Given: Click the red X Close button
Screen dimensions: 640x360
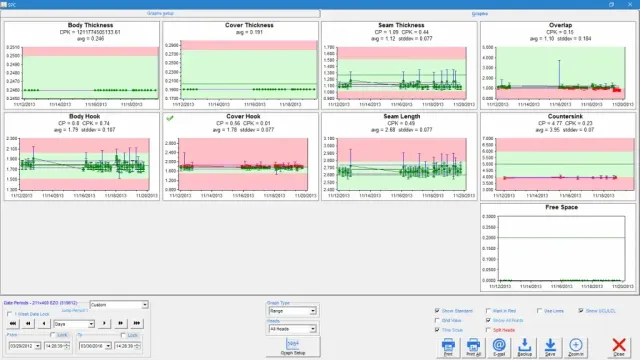Looking at the screenshot, I should (619, 347).
